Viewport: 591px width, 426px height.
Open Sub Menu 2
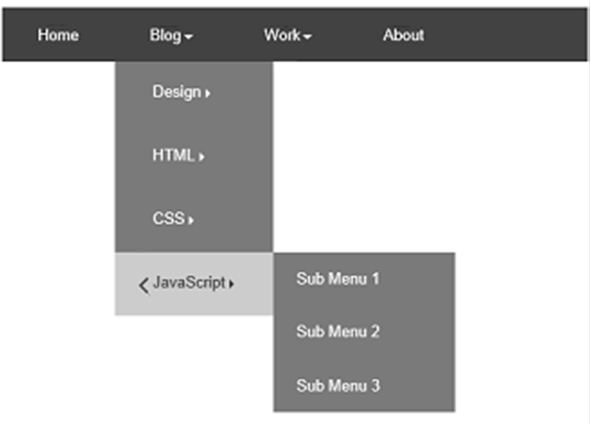click(x=338, y=332)
